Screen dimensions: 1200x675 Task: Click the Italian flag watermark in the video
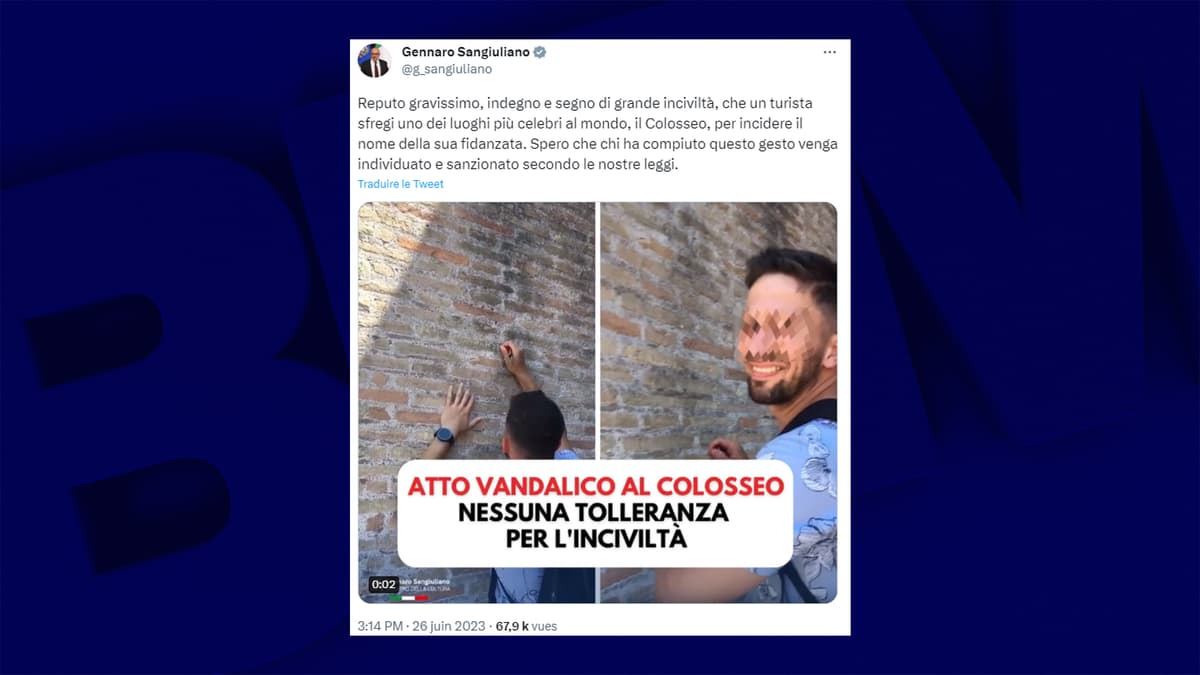click(408, 597)
